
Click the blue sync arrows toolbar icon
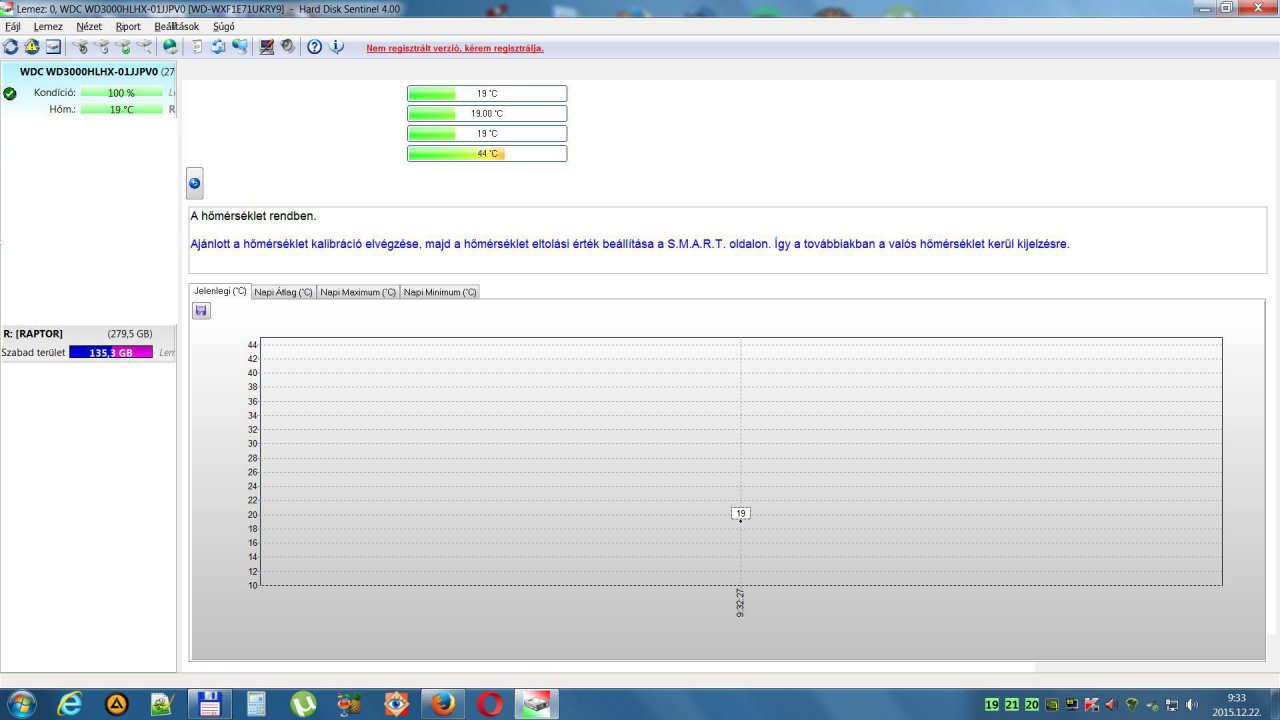click(218, 47)
